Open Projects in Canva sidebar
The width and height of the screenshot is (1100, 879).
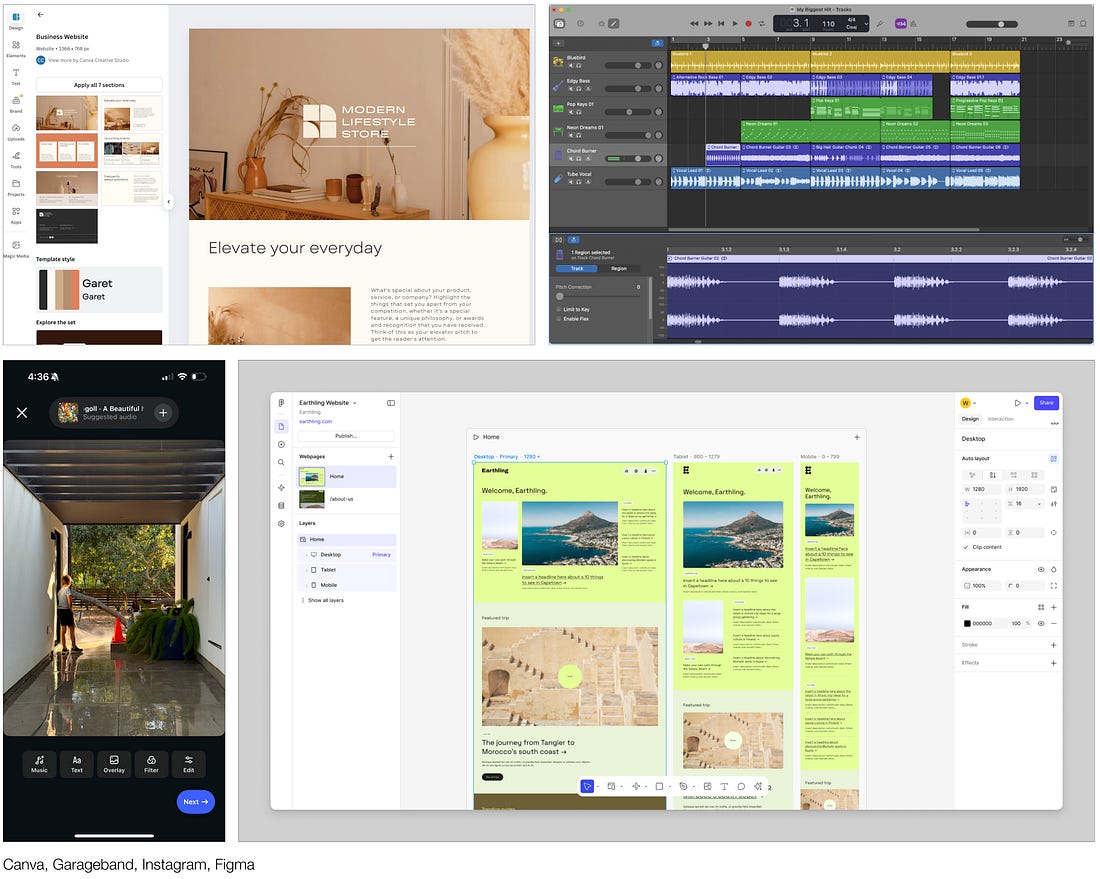click(x=15, y=187)
